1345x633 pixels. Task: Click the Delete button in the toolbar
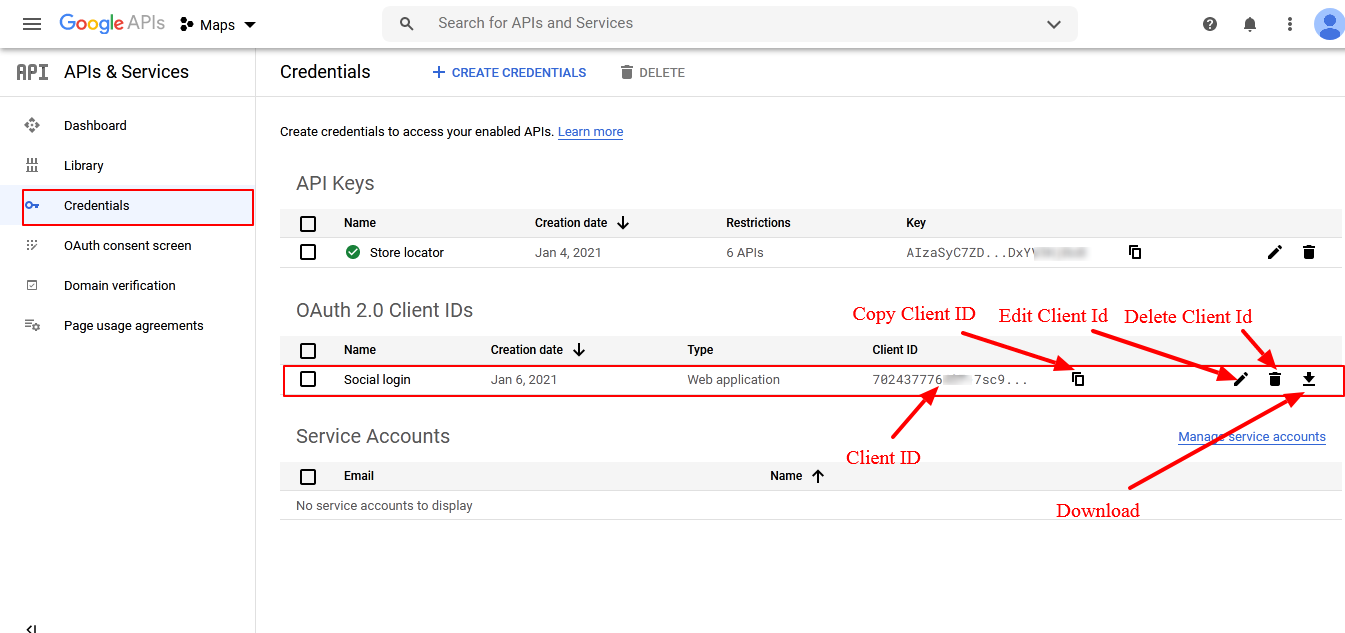tap(652, 73)
